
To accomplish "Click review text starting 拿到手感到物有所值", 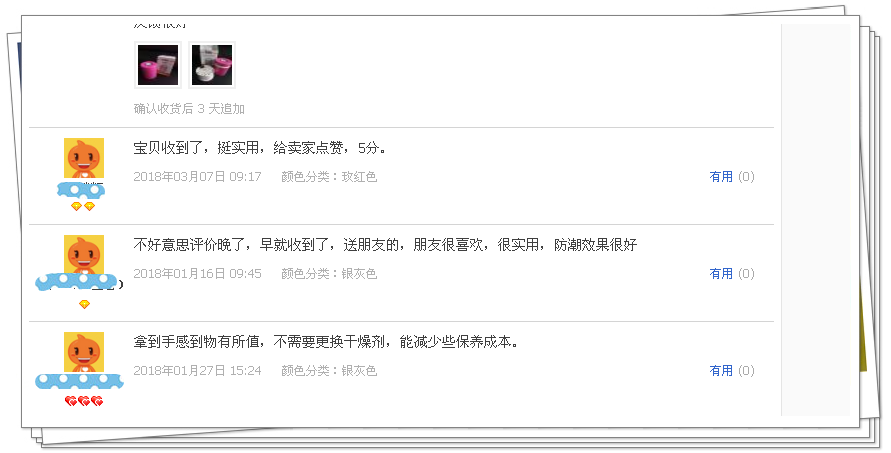I will pyautogui.click(x=326, y=342).
